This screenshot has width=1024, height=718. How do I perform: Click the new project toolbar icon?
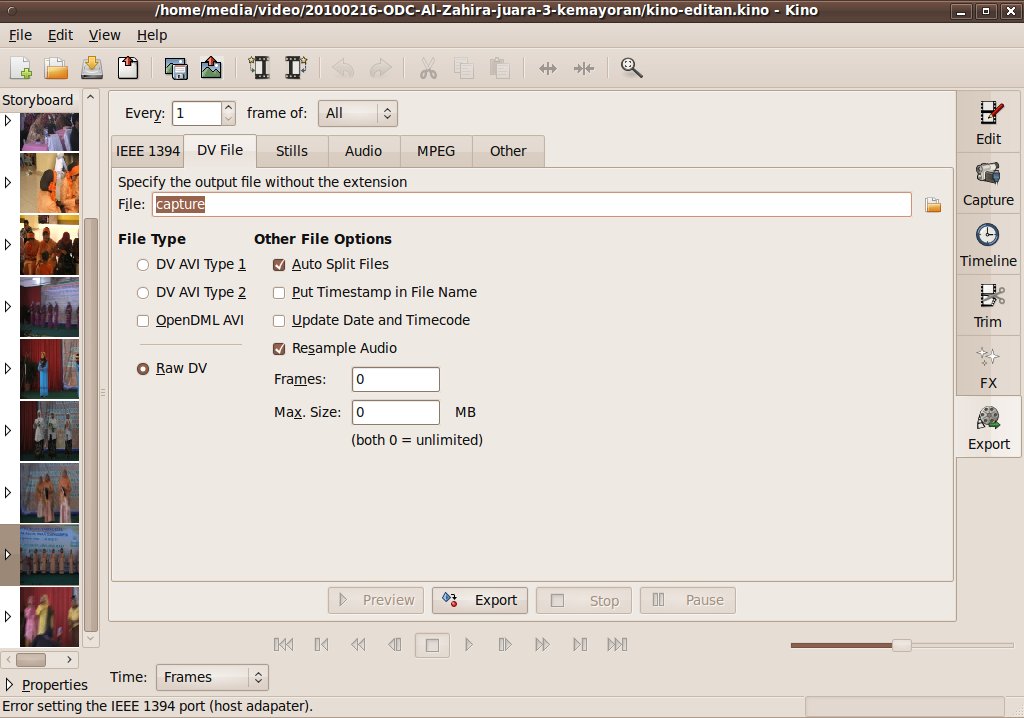(x=21, y=68)
